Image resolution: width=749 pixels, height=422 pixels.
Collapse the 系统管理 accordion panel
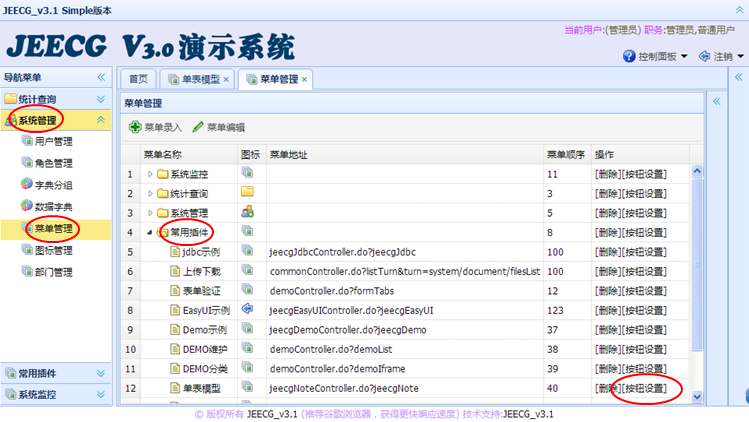point(101,120)
